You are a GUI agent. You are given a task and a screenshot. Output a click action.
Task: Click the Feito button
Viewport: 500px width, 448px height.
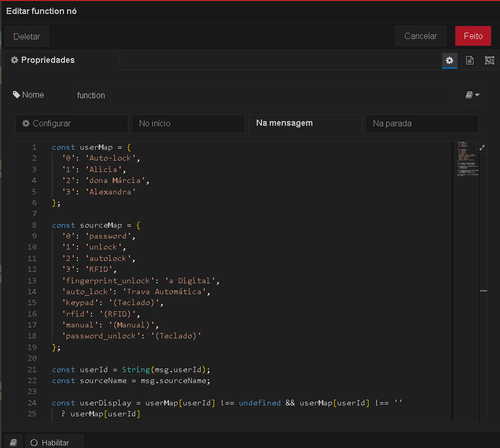[473, 36]
